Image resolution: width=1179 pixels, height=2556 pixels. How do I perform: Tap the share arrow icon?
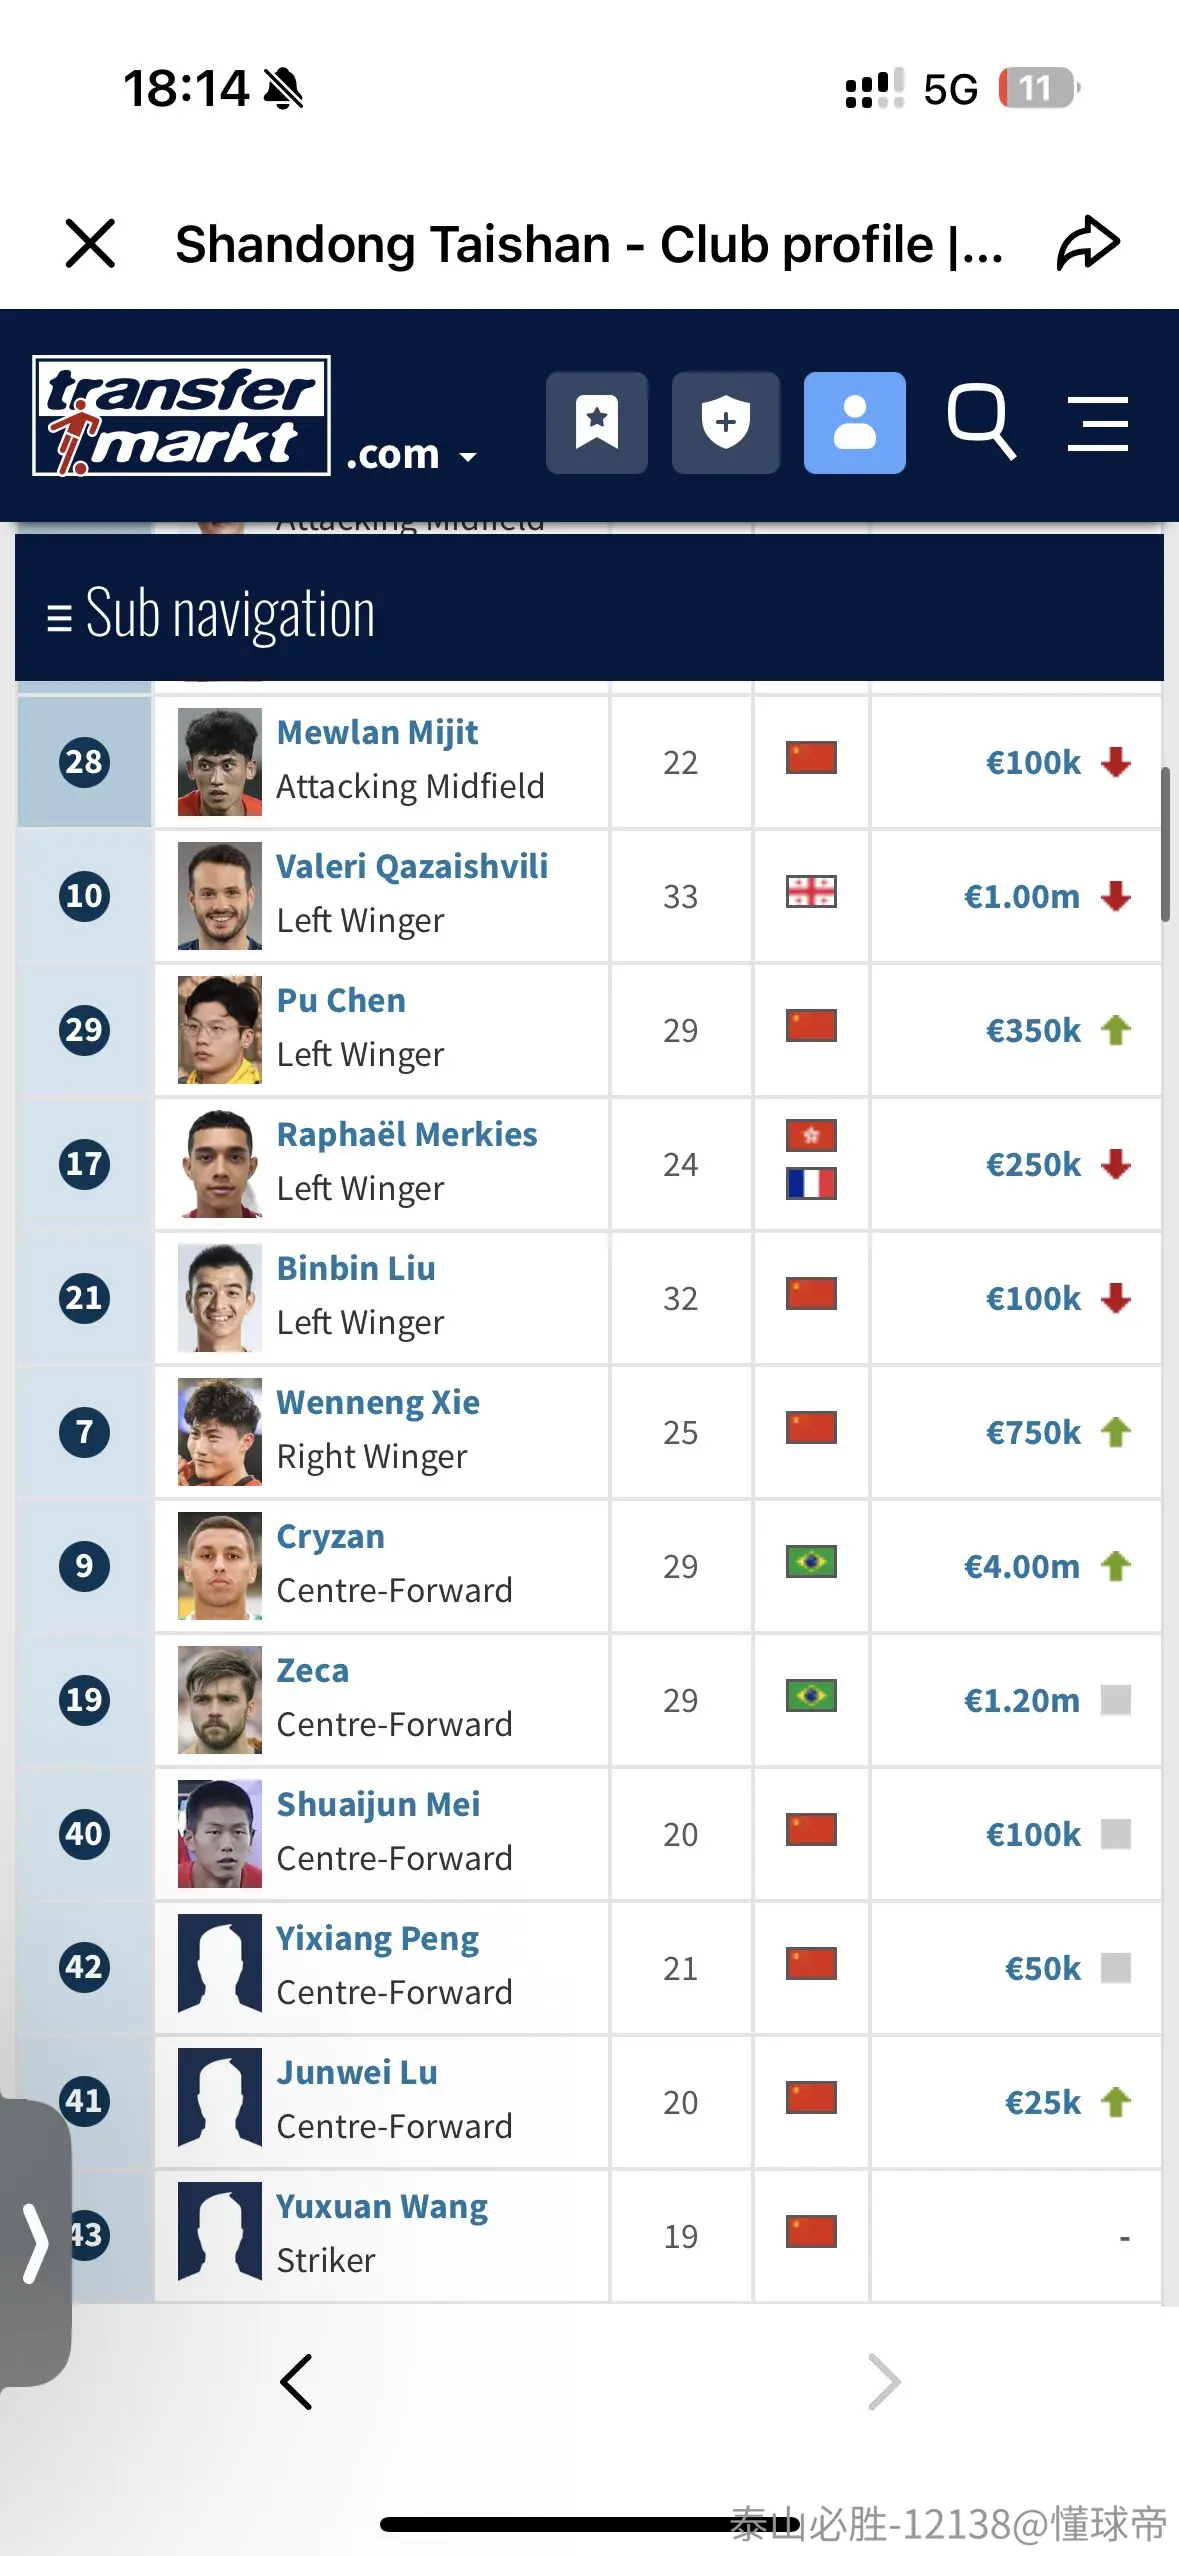(x=1088, y=243)
